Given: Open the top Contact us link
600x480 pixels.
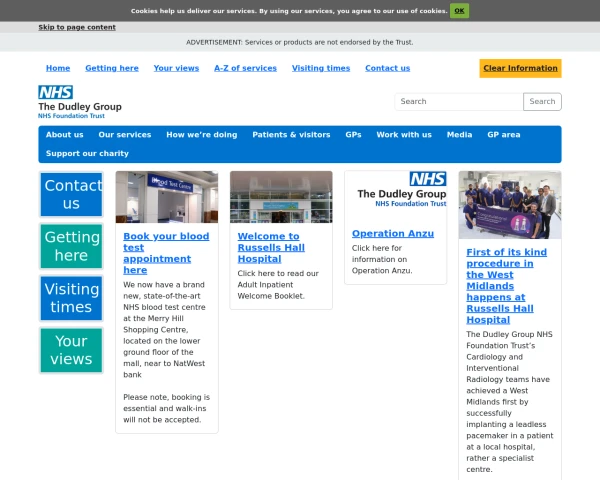Looking at the screenshot, I should tap(387, 68).
